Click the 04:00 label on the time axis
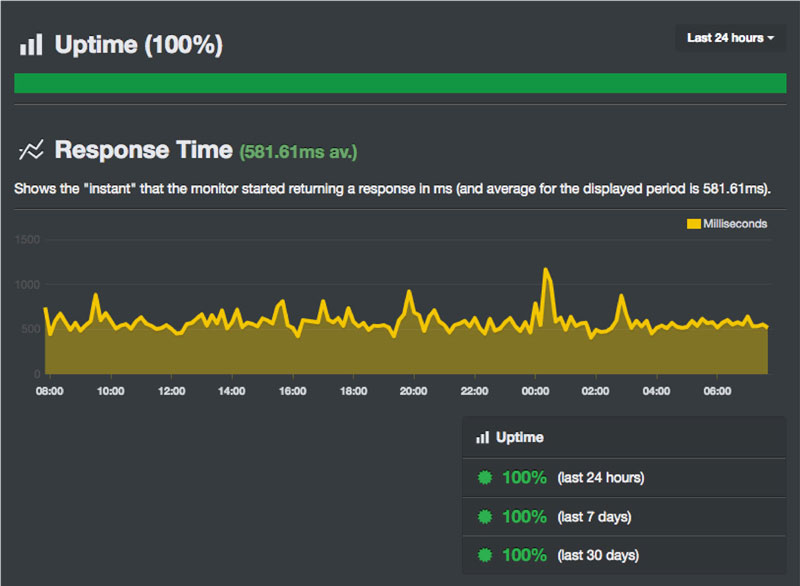 click(x=657, y=391)
